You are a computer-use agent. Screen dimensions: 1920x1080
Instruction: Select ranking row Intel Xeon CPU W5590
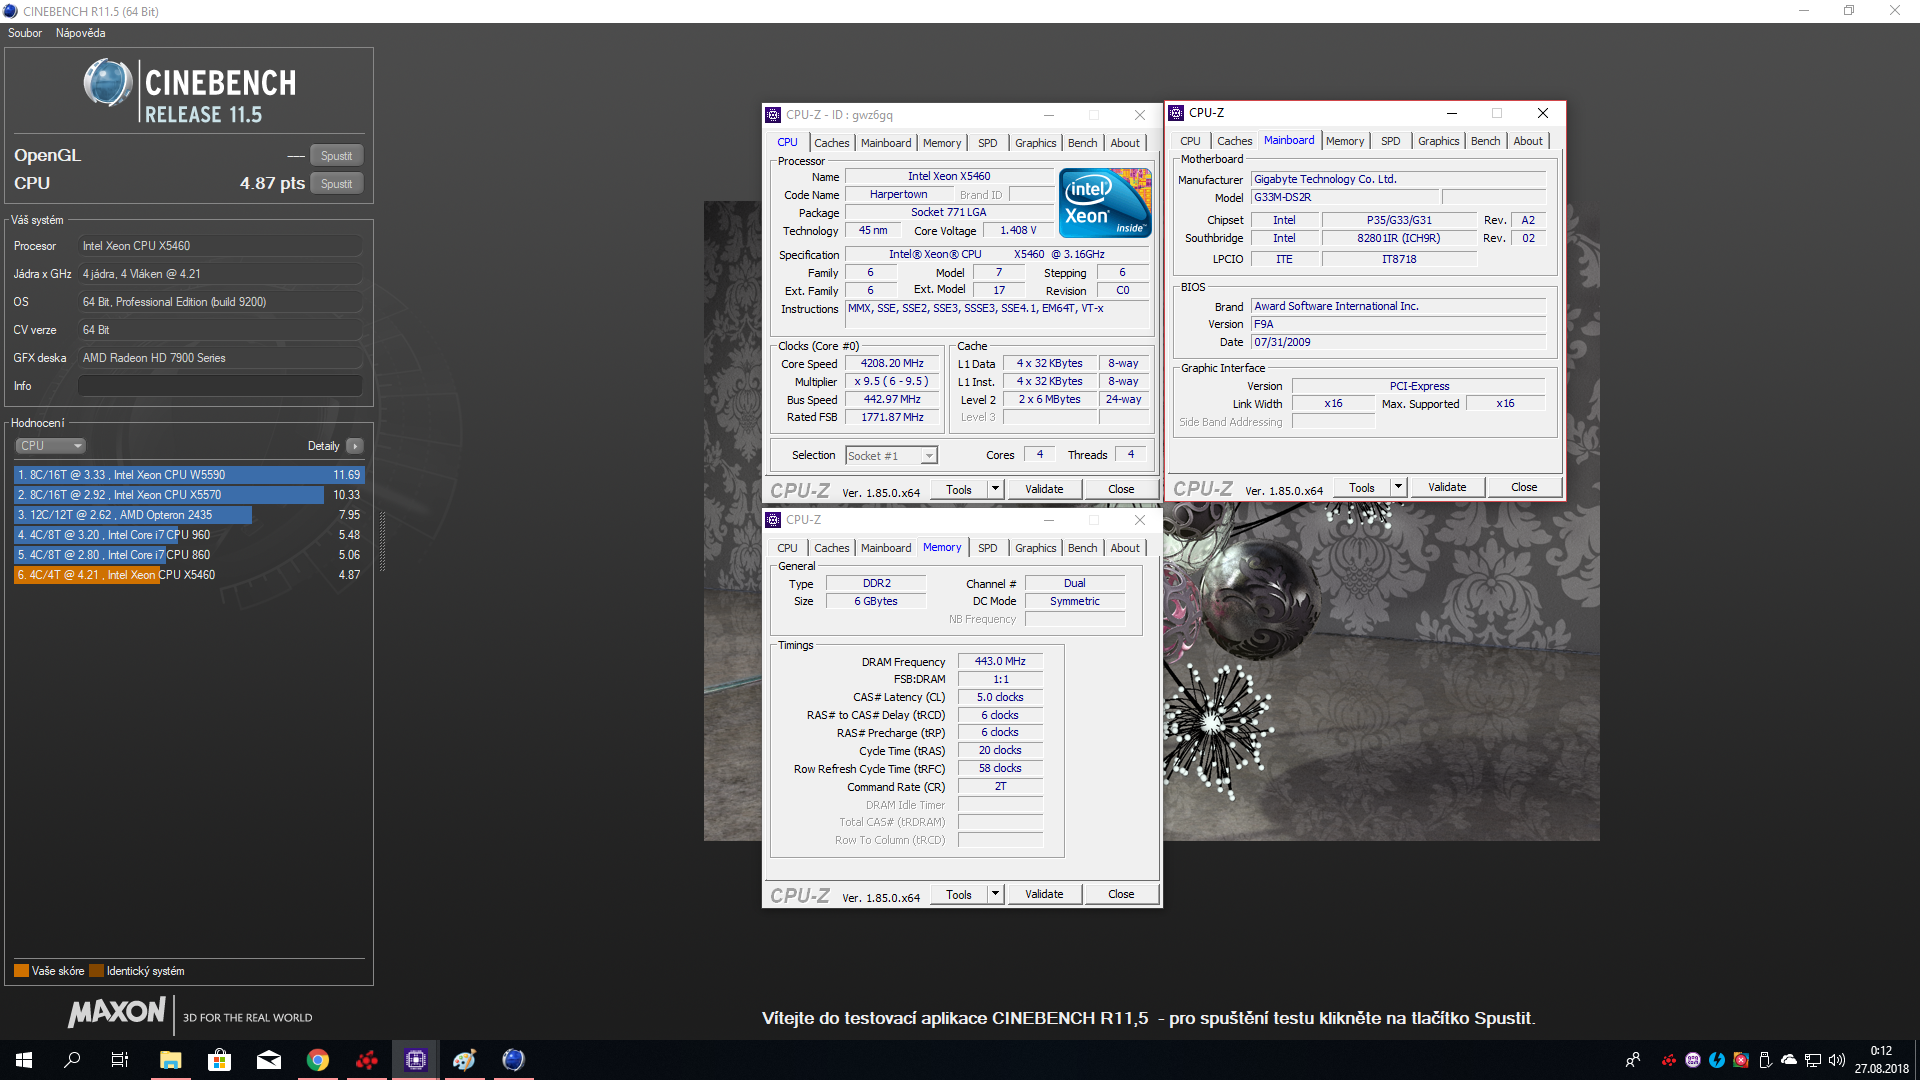click(189, 475)
